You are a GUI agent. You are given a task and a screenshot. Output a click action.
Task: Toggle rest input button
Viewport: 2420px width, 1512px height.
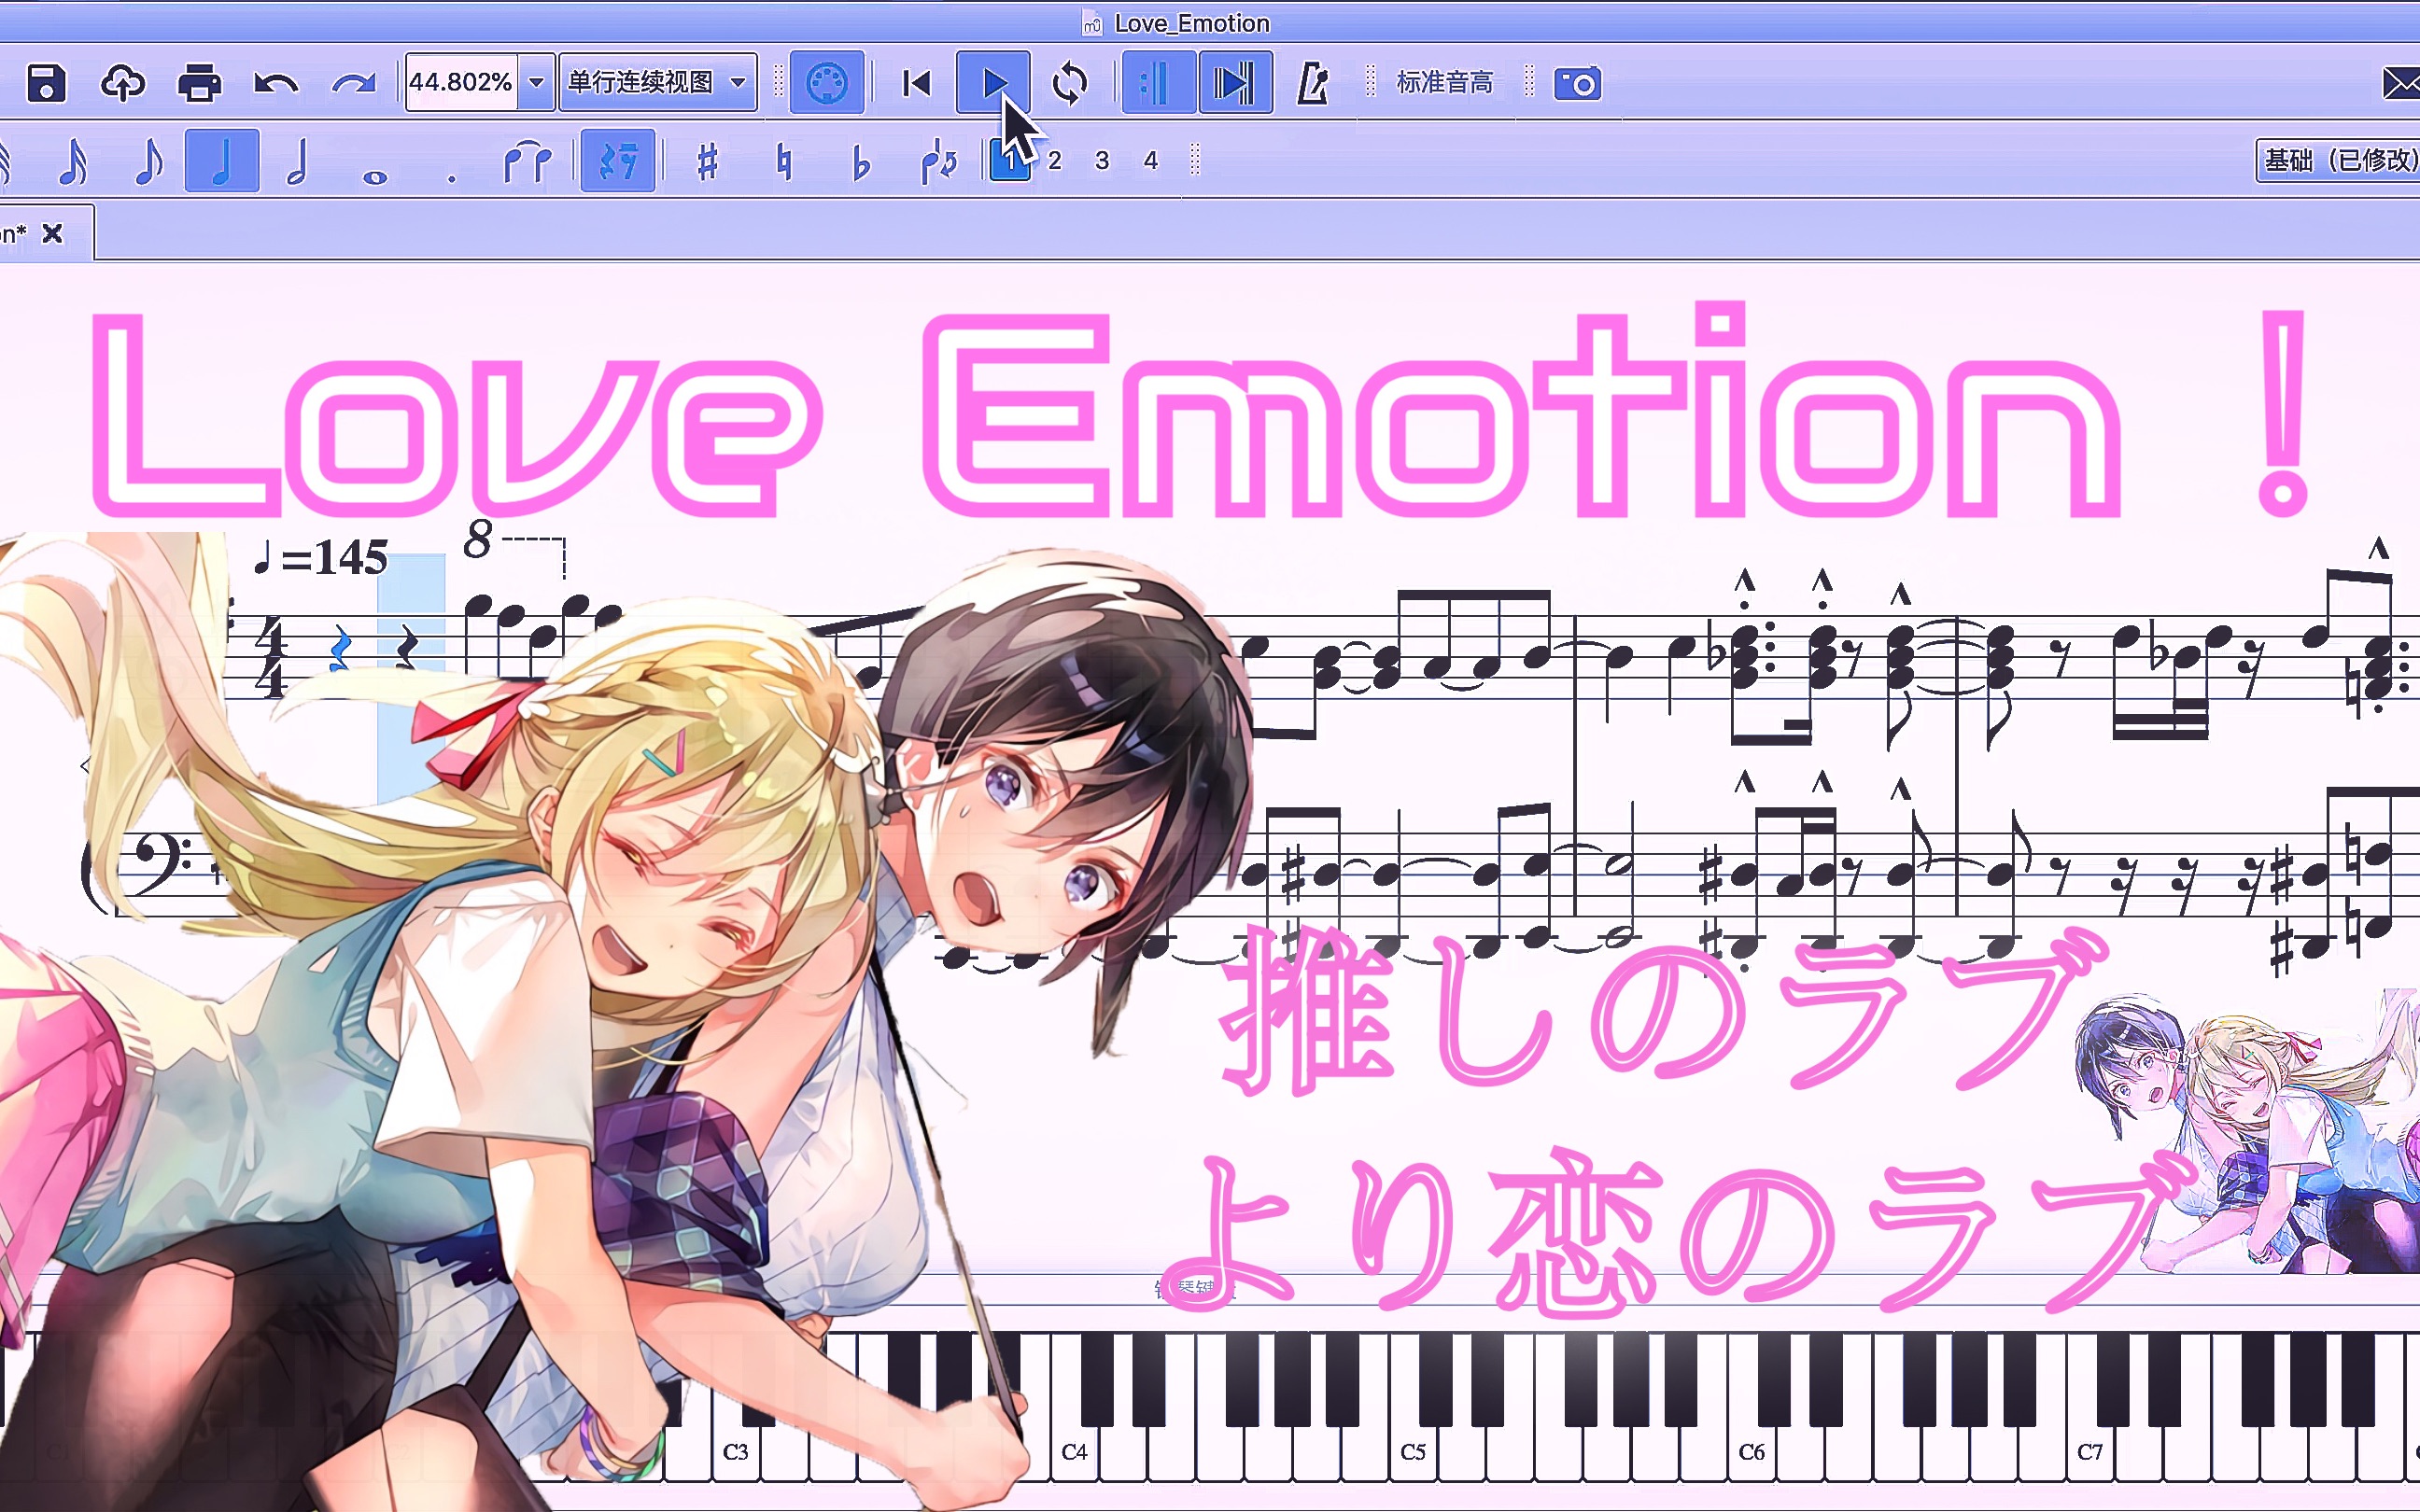click(x=618, y=161)
